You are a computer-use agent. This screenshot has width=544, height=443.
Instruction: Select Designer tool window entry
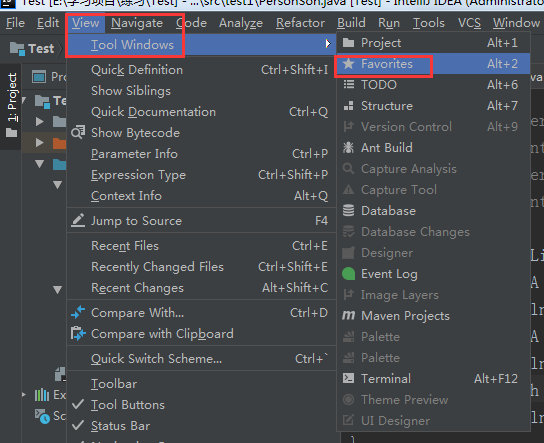[x=434, y=253]
